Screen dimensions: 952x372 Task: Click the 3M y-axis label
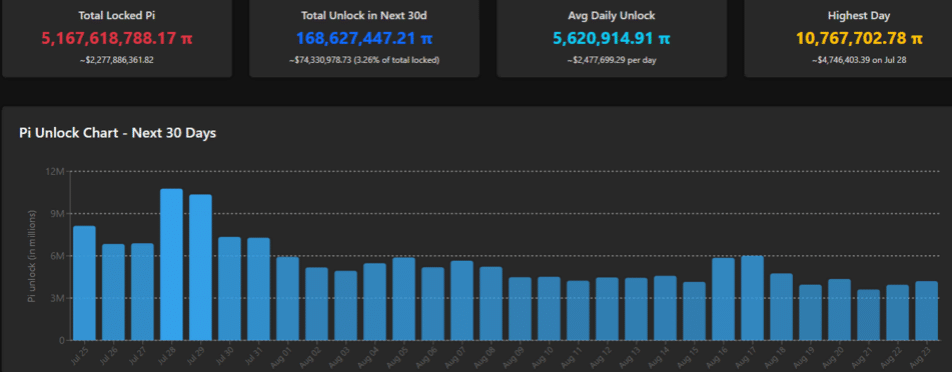[x=58, y=298]
